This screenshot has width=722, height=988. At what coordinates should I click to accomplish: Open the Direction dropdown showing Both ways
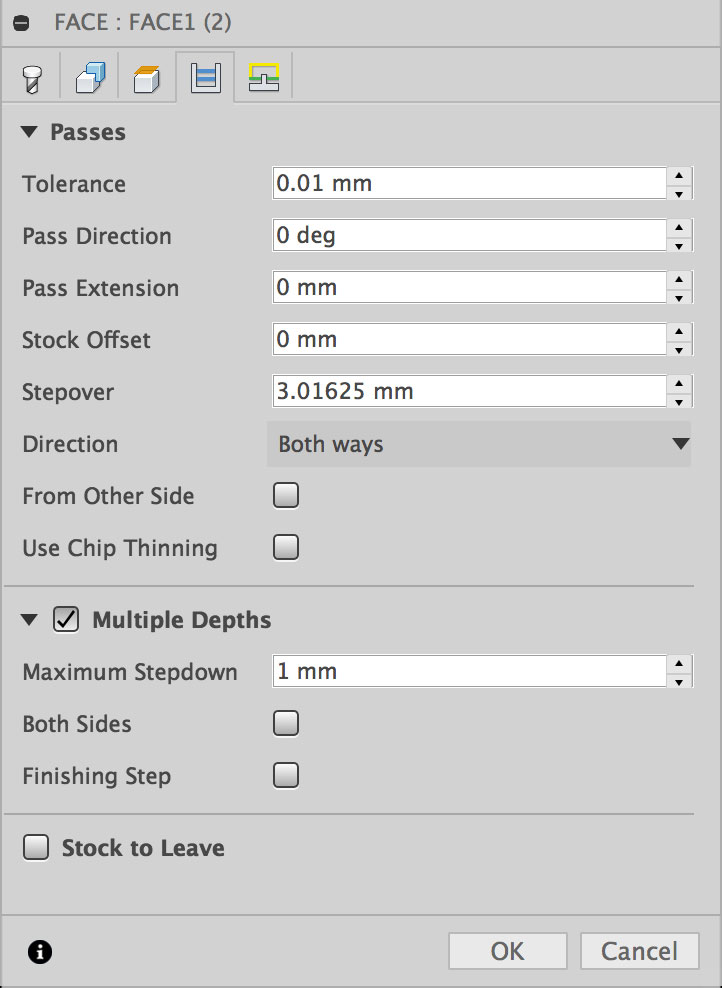[x=479, y=444]
